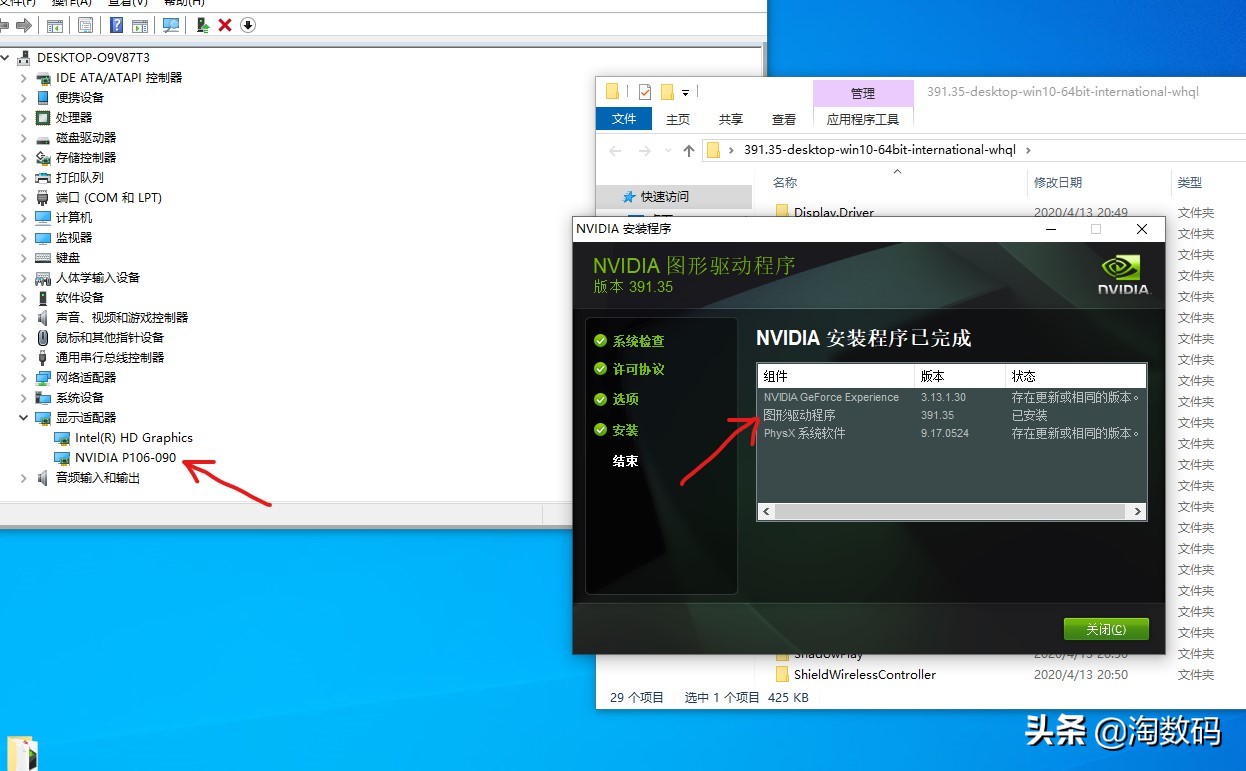Click the Show/Hide console tree icon

coord(57,25)
